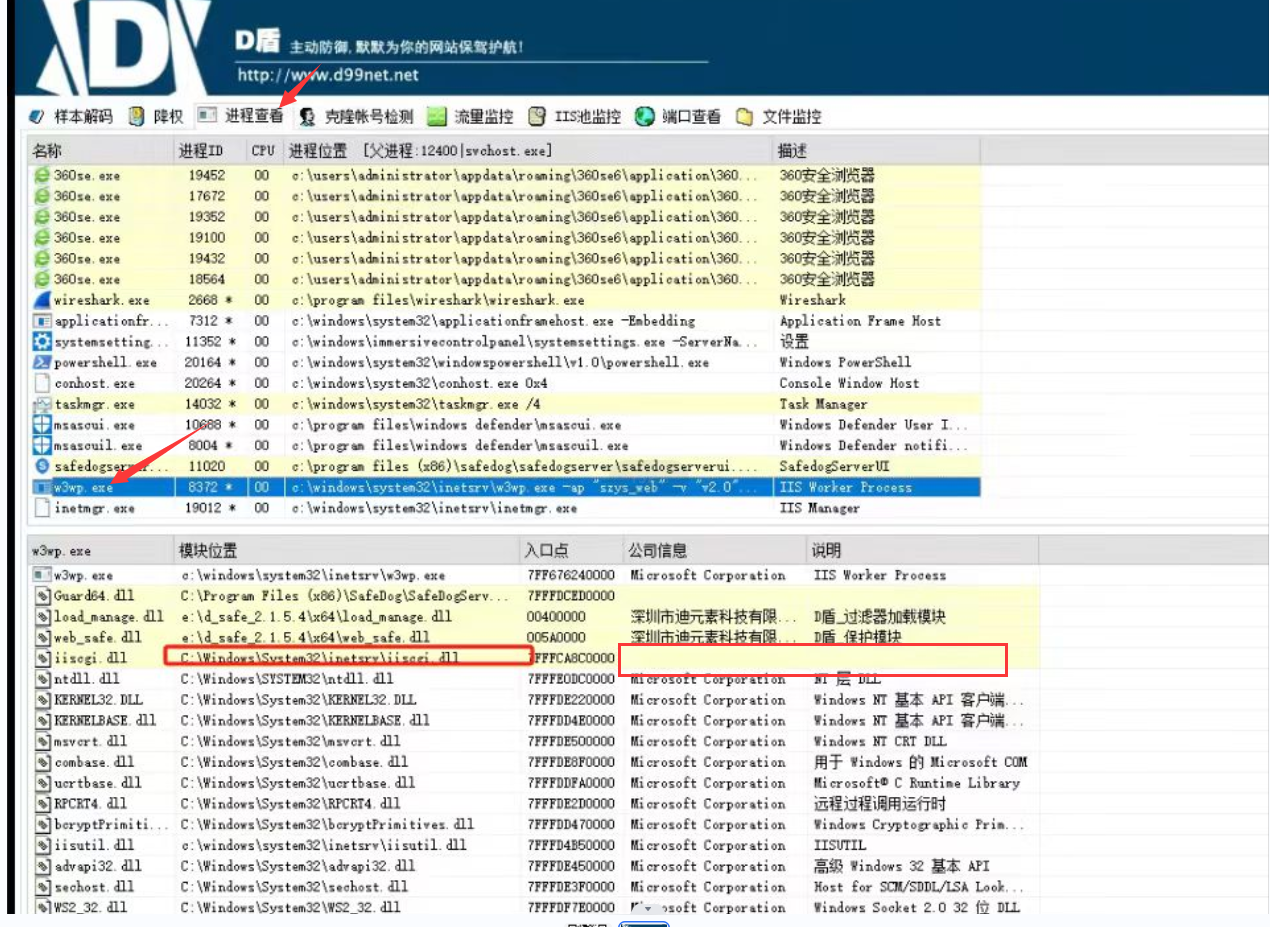
Task: Click the 样本解码 toolbar icon
Action: [x=37, y=117]
